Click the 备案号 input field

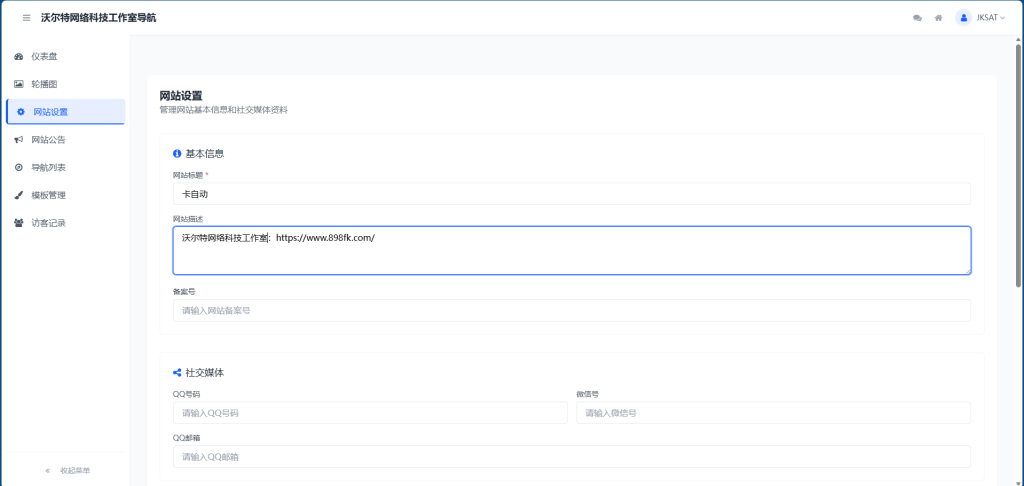click(x=571, y=310)
